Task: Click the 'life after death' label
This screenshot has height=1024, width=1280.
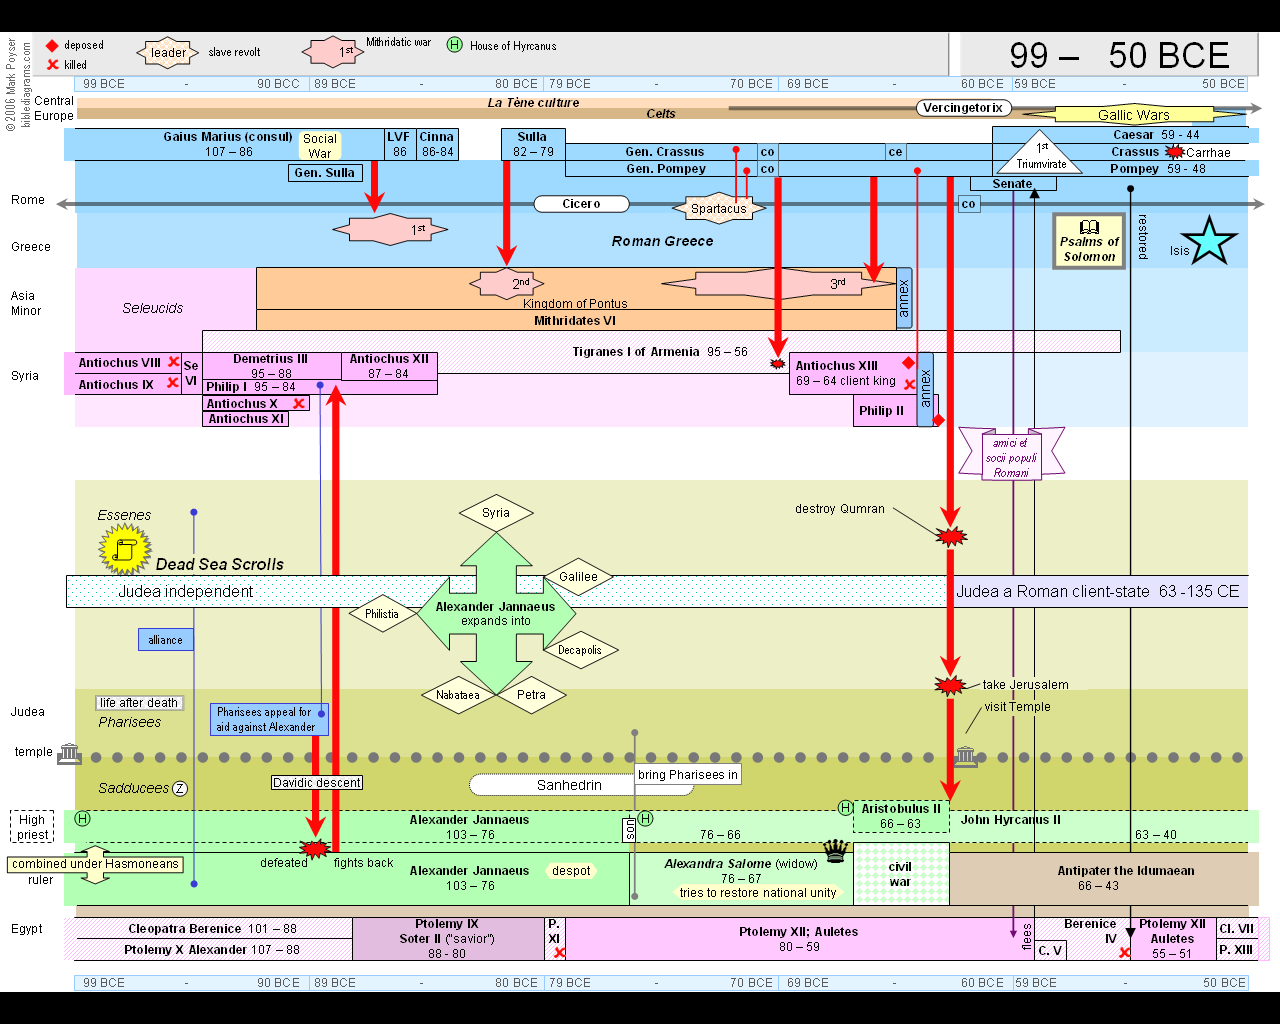Action: [x=139, y=703]
